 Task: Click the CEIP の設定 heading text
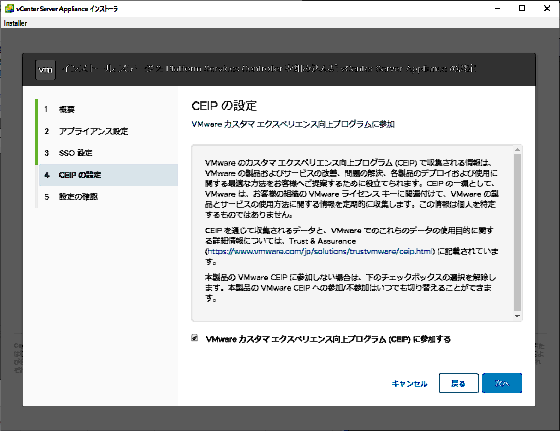pyautogui.click(x=224, y=106)
